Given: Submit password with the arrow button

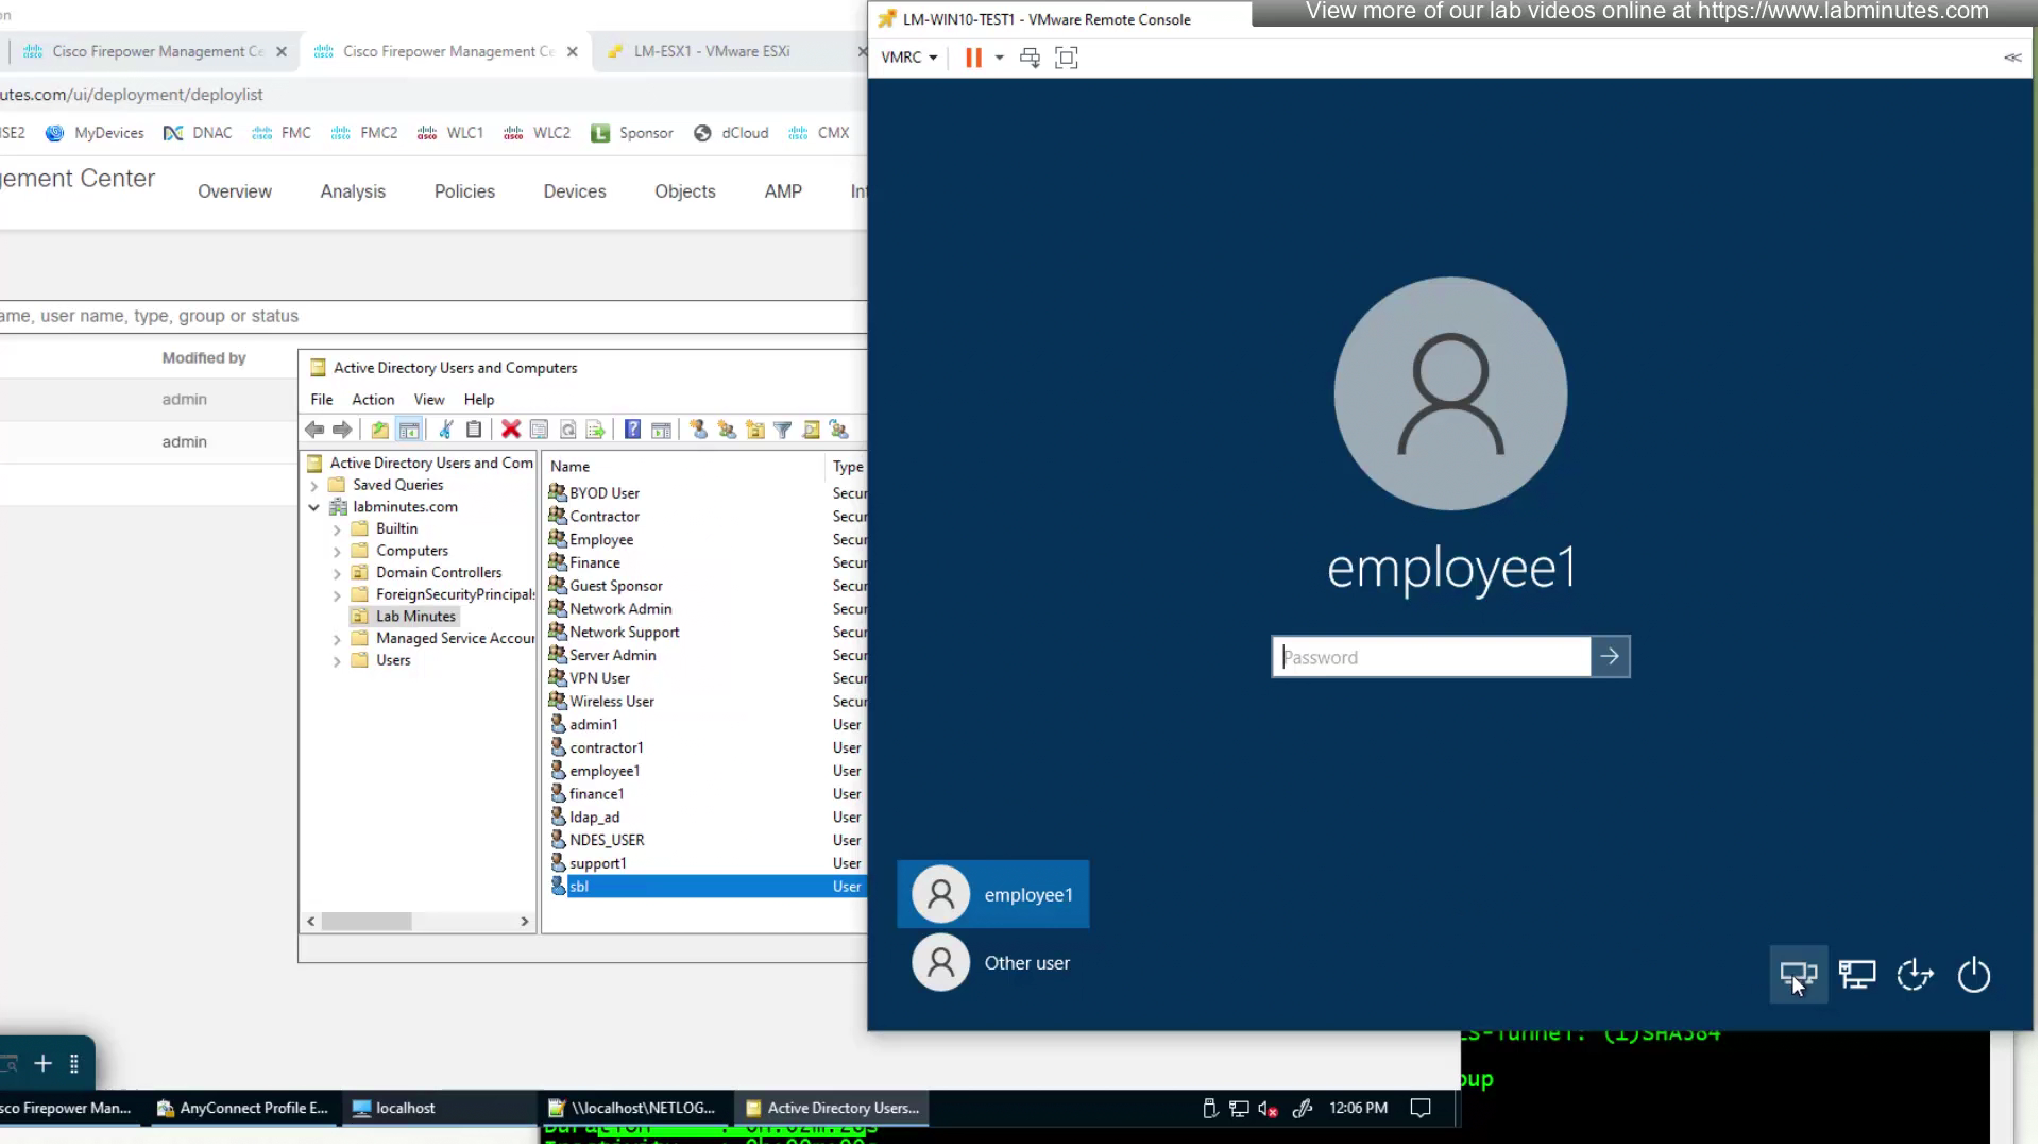Looking at the screenshot, I should (1609, 657).
